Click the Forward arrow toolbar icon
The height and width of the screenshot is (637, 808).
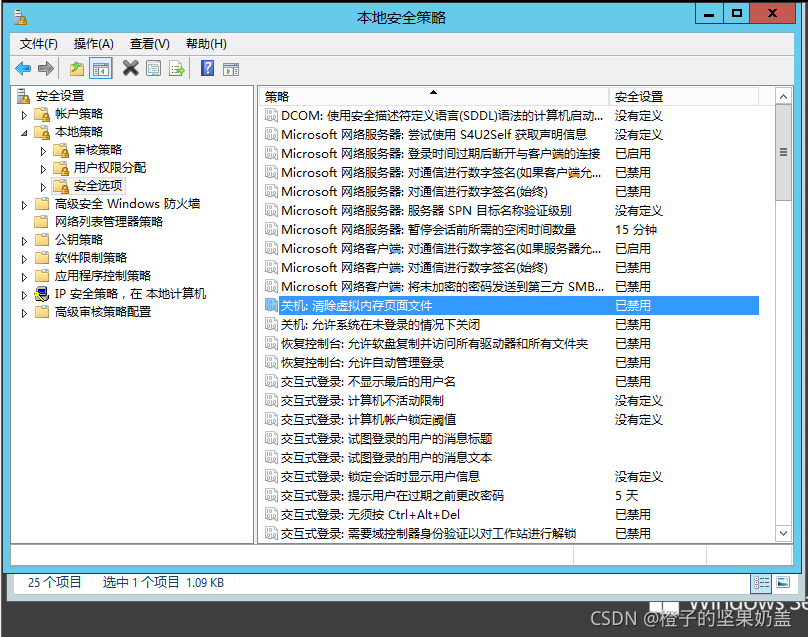(46, 68)
